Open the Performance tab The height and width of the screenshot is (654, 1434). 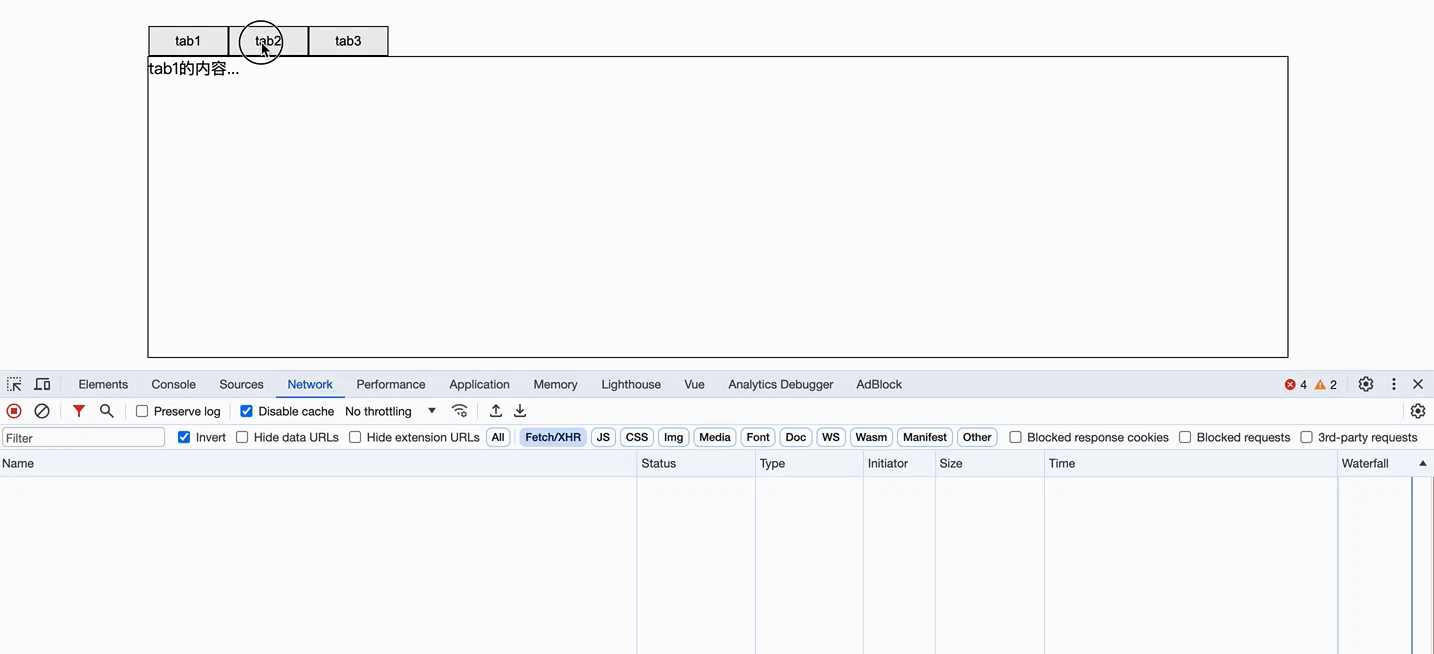pos(391,384)
